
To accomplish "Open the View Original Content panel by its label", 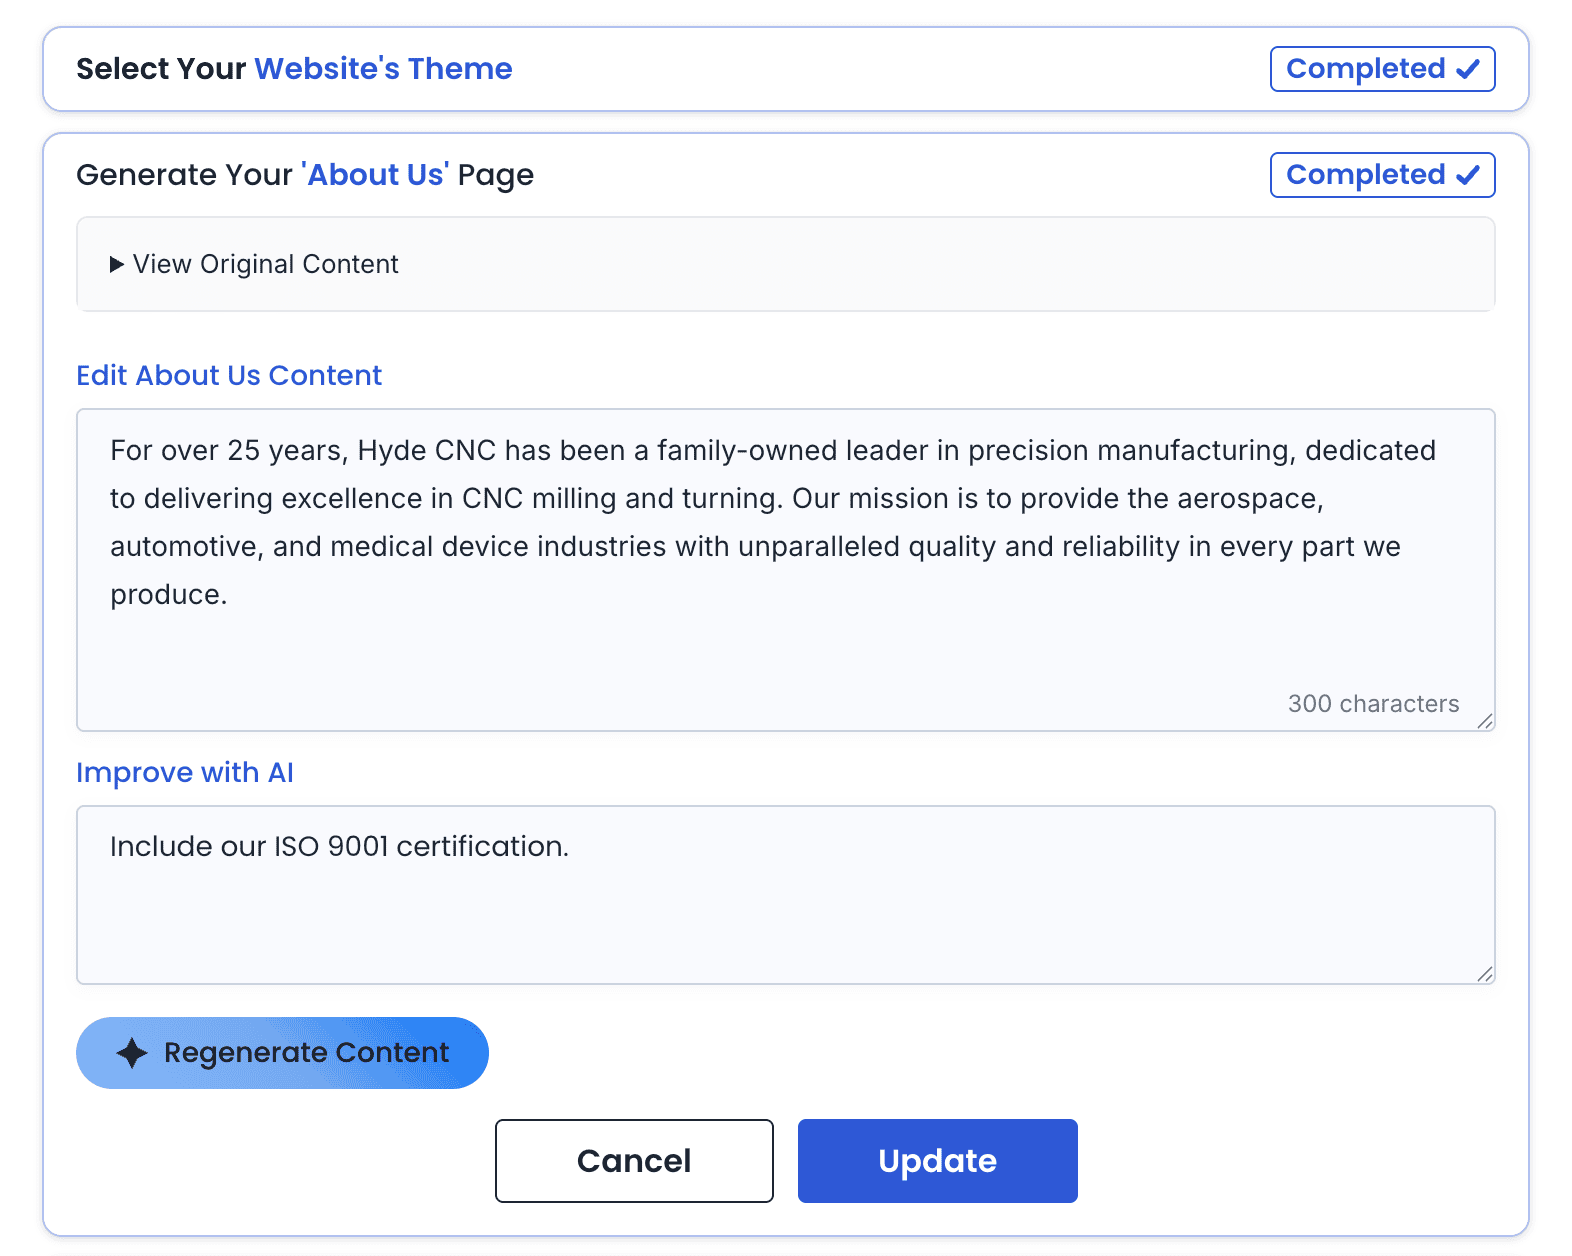I will point(265,264).
